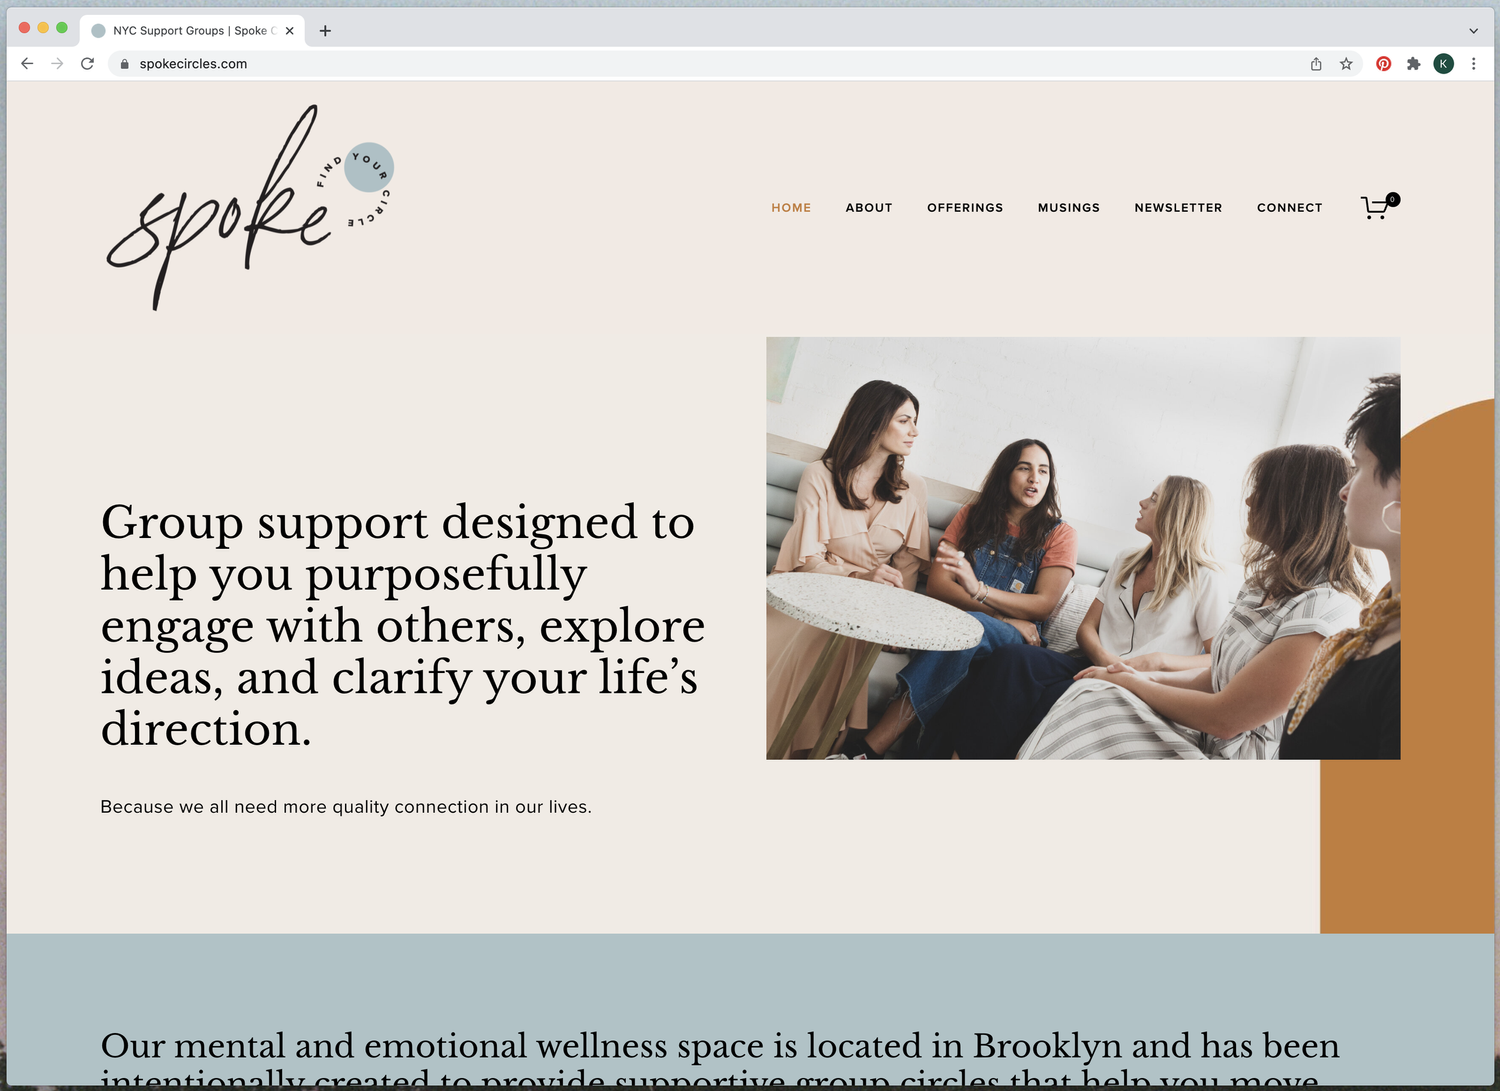The width and height of the screenshot is (1500, 1091).
Task: Click the Spoke logo
Action: 250,207
